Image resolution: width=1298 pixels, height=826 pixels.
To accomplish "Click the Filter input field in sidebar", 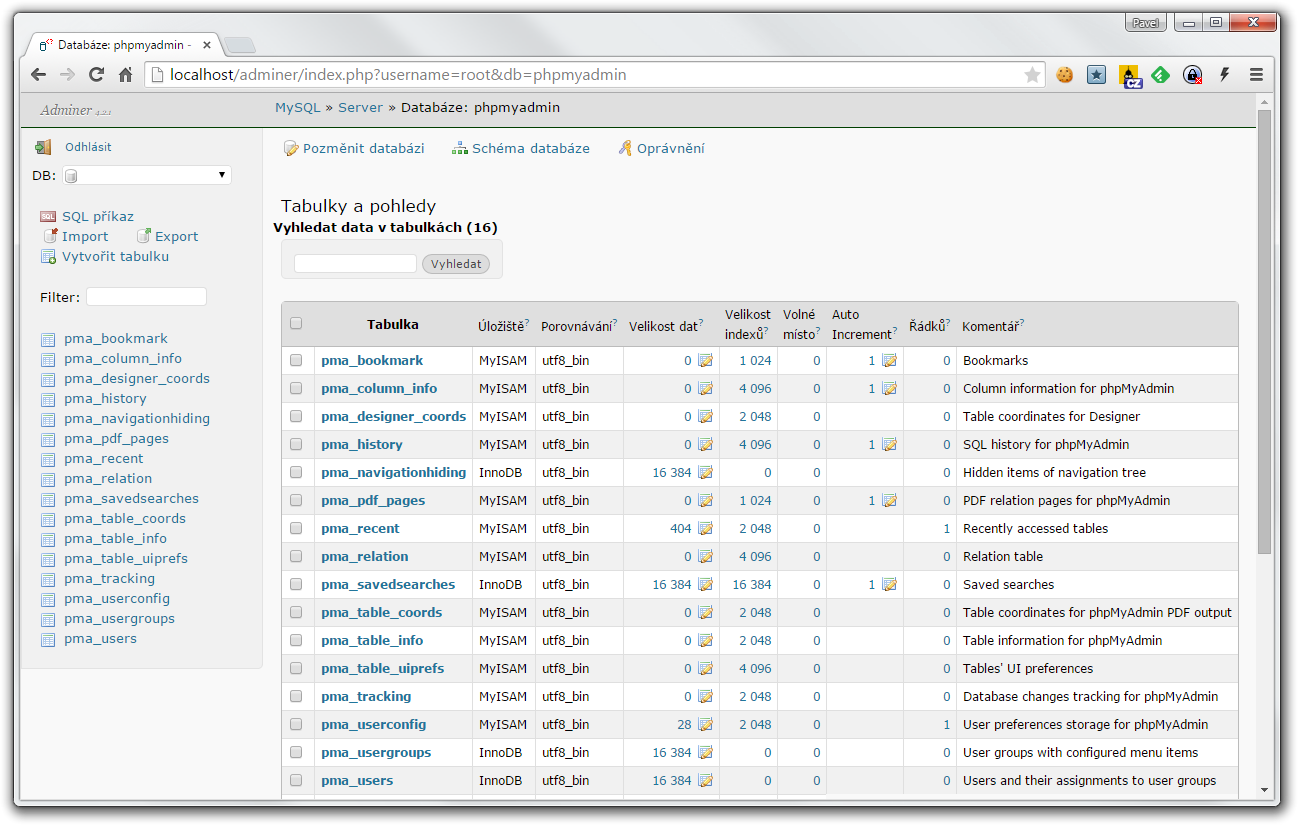I will pos(146,297).
